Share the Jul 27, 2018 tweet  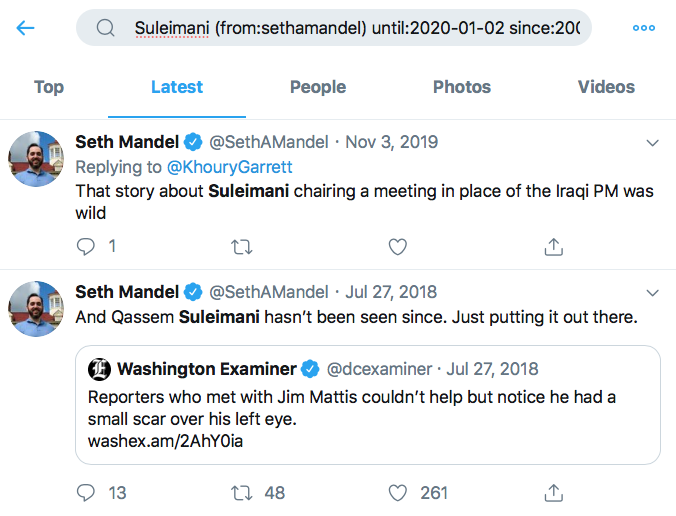552,492
